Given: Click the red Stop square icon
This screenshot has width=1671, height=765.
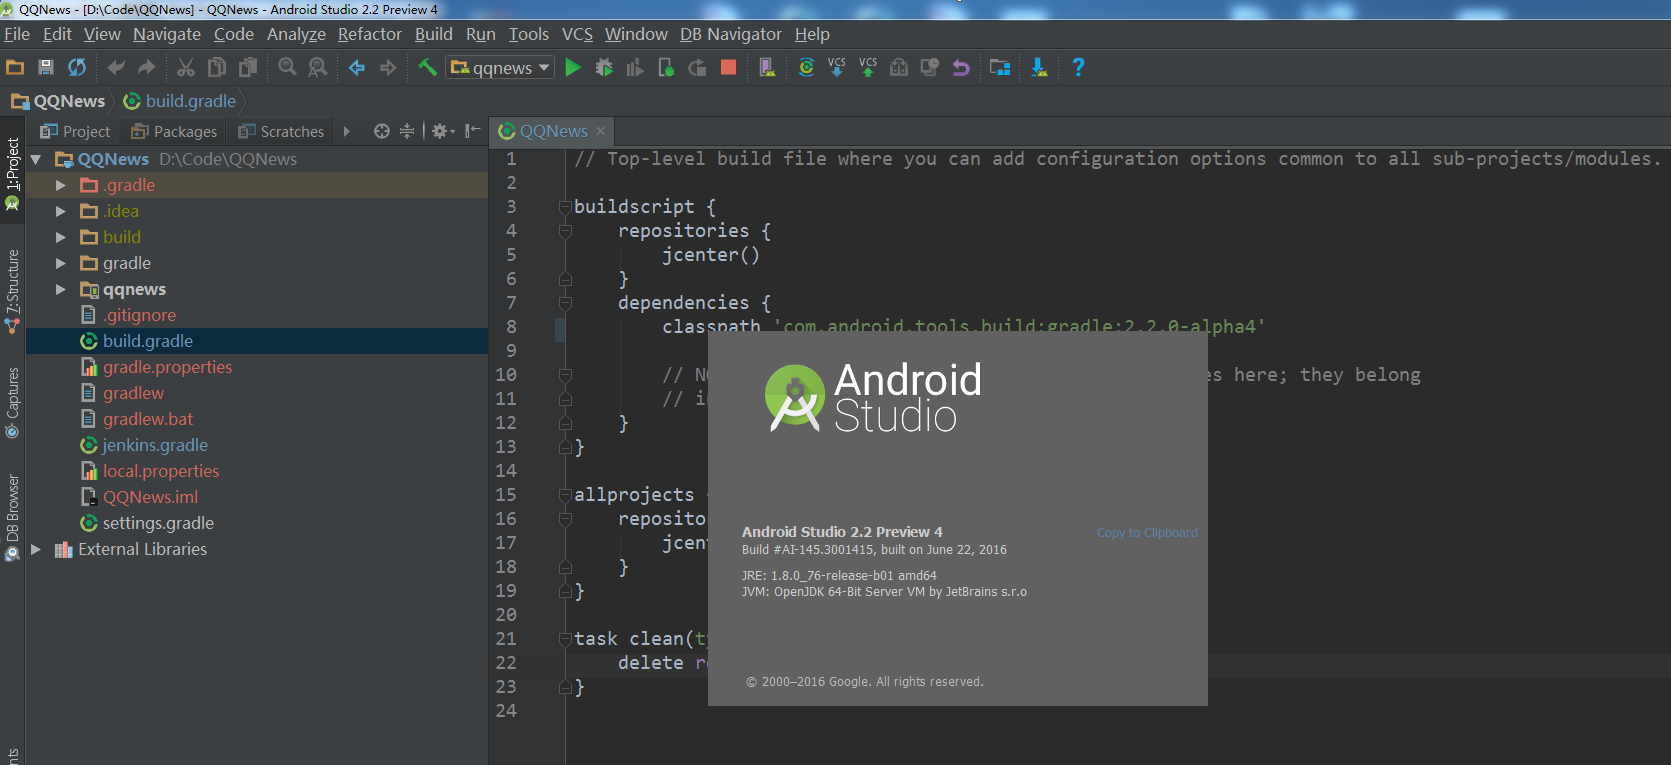Looking at the screenshot, I should (x=728, y=67).
